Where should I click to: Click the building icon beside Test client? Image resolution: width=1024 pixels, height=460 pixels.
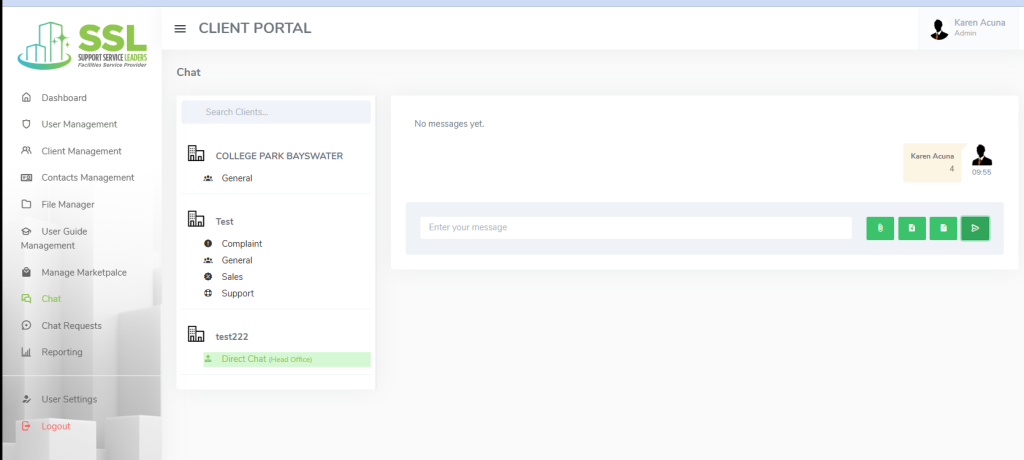point(196,219)
